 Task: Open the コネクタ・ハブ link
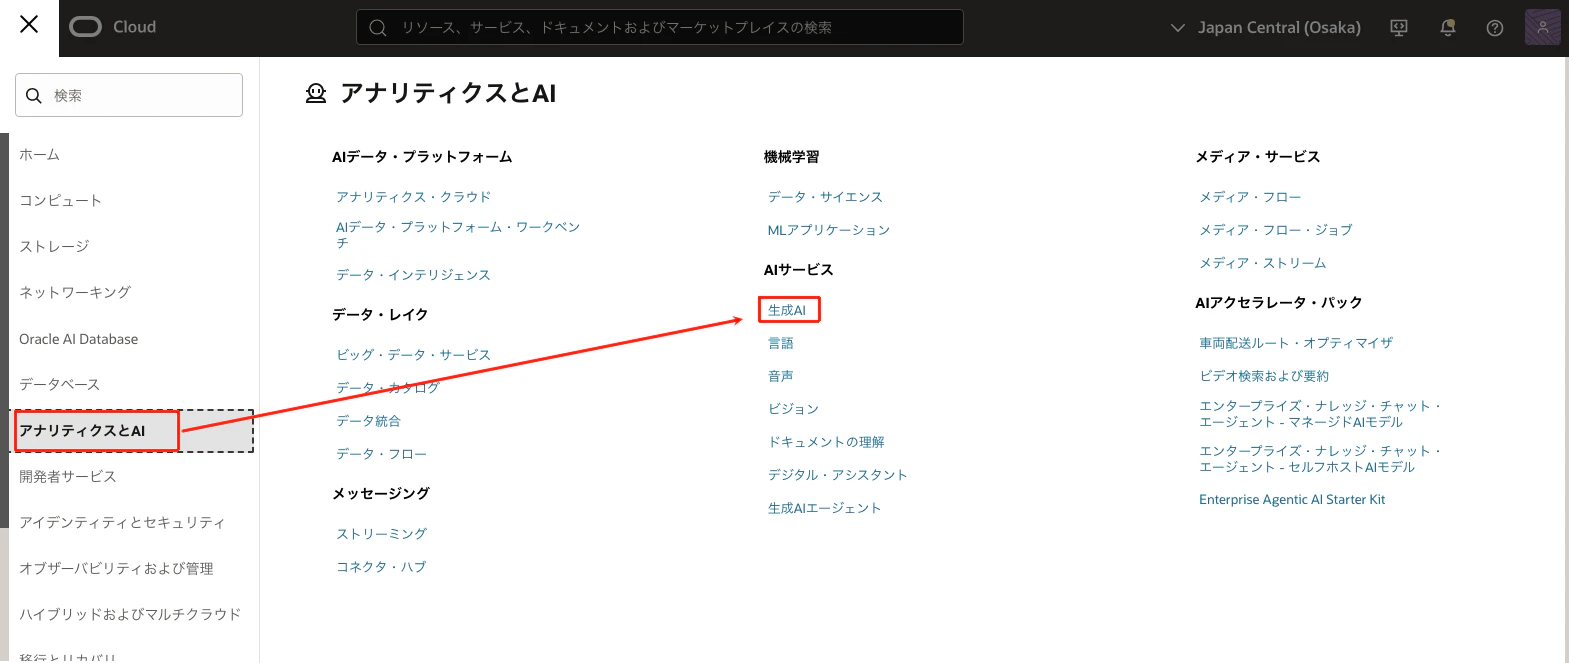pos(381,567)
